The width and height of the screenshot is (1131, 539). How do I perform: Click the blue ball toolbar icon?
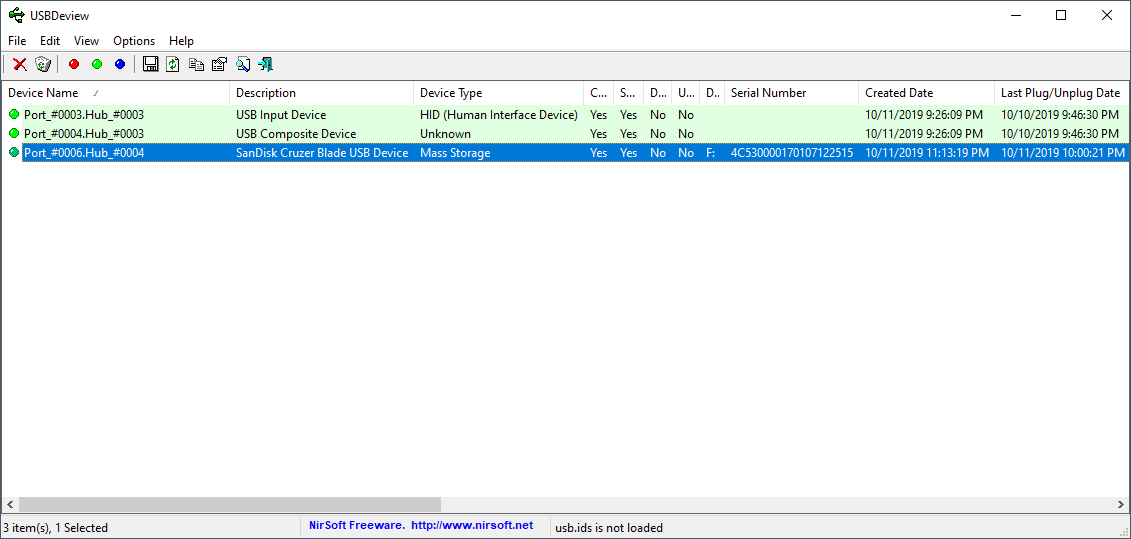(120, 65)
